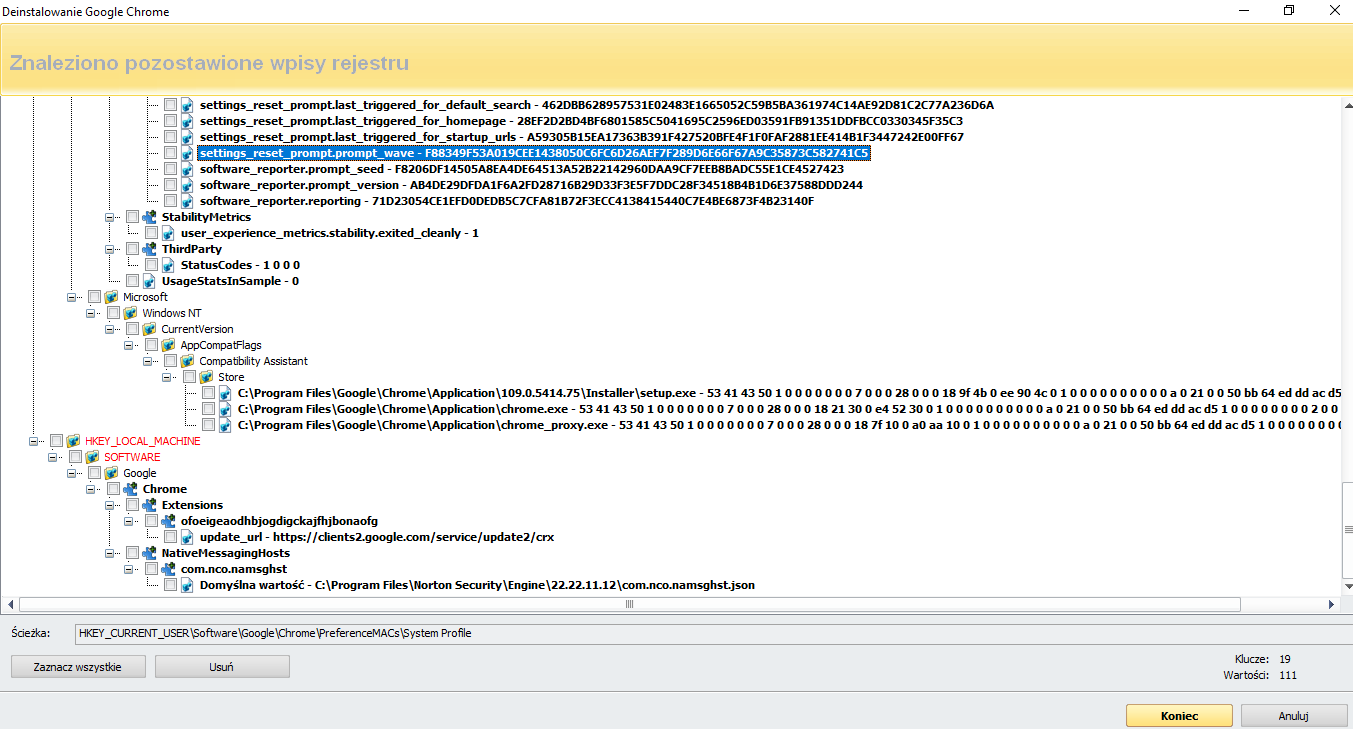Click the value icon beside StatusCodes
Viewport: 1353px width, 729px height.
169,265
